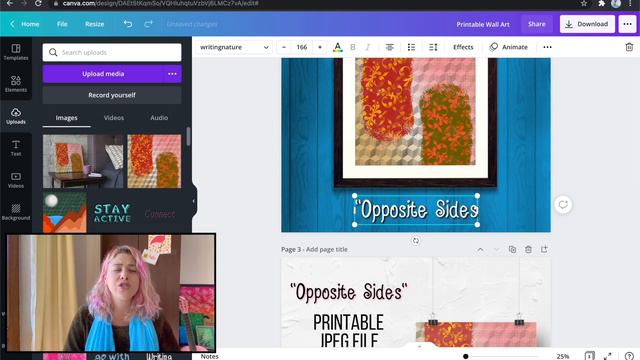The height and width of the screenshot is (360, 640).
Task: Open the Background sidebar panel
Action: pos(16,211)
